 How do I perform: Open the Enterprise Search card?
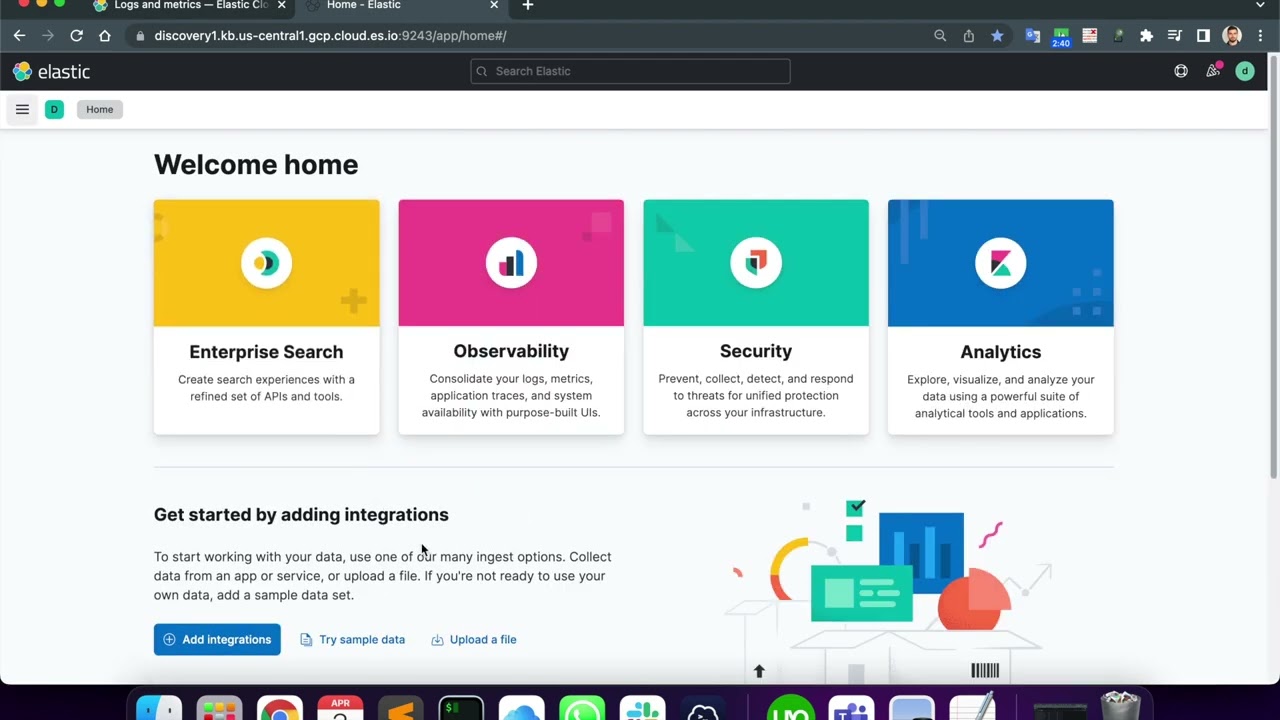[266, 317]
